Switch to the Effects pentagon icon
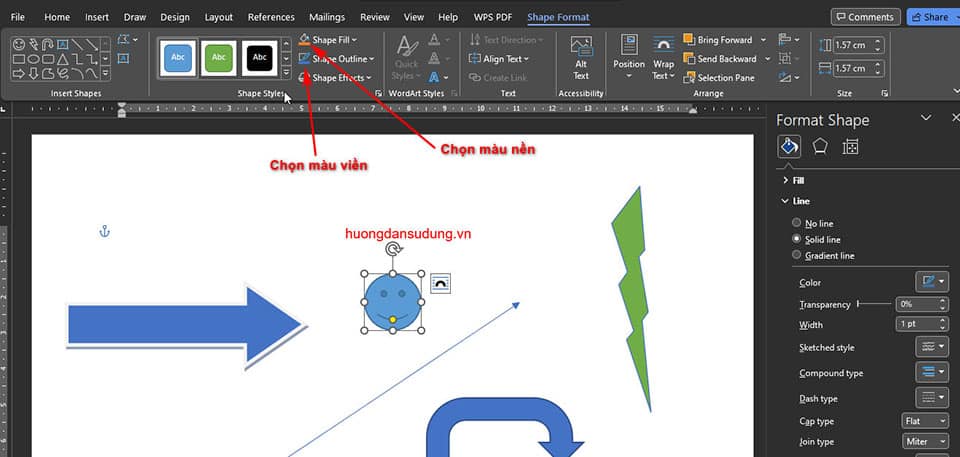960x457 pixels. [820, 147]
